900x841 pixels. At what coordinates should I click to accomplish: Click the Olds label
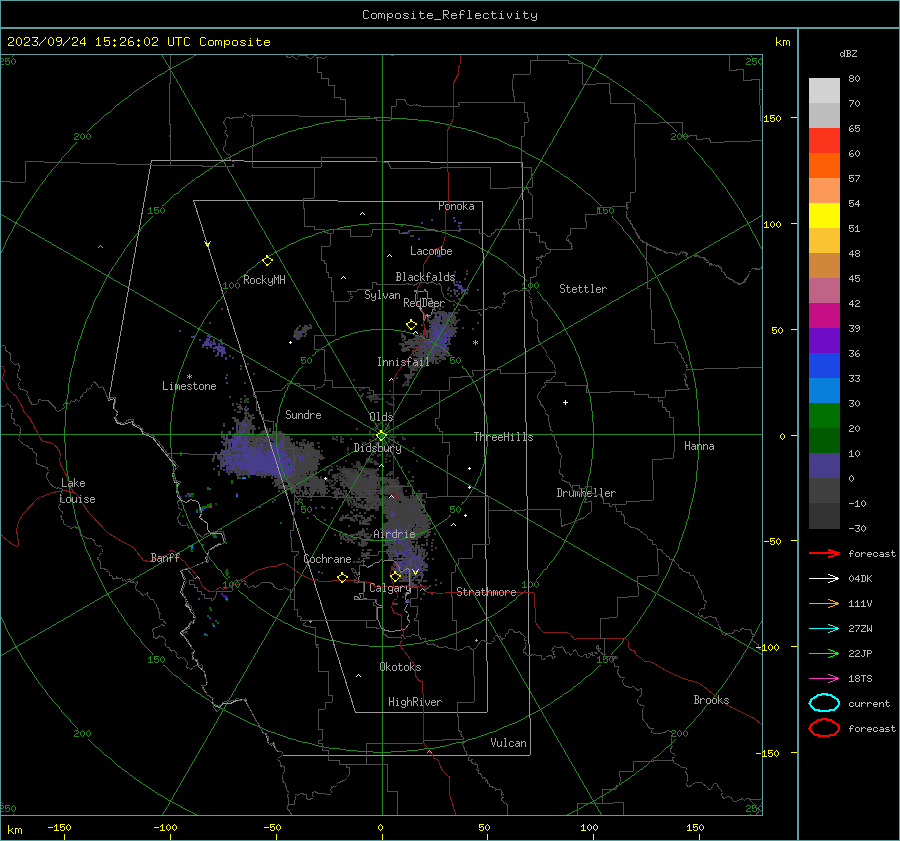click(x=381, y=417)
